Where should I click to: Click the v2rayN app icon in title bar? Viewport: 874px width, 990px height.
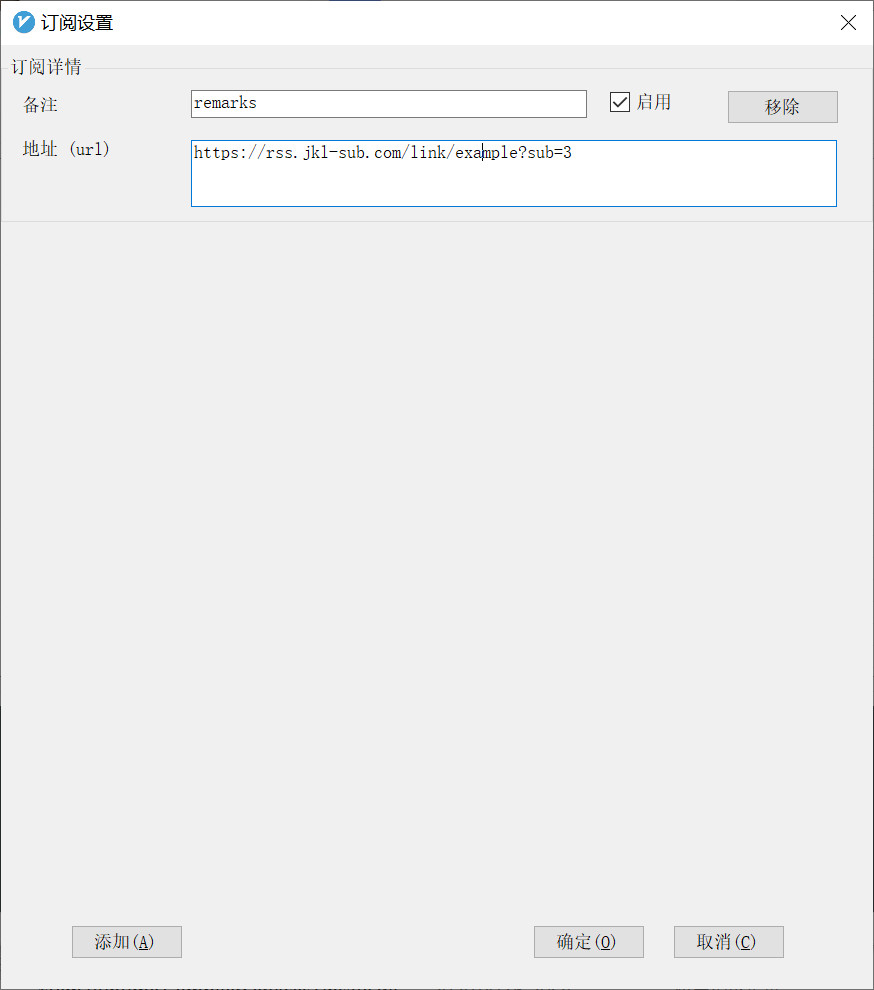pyautogui.click(x=23, y=23)
